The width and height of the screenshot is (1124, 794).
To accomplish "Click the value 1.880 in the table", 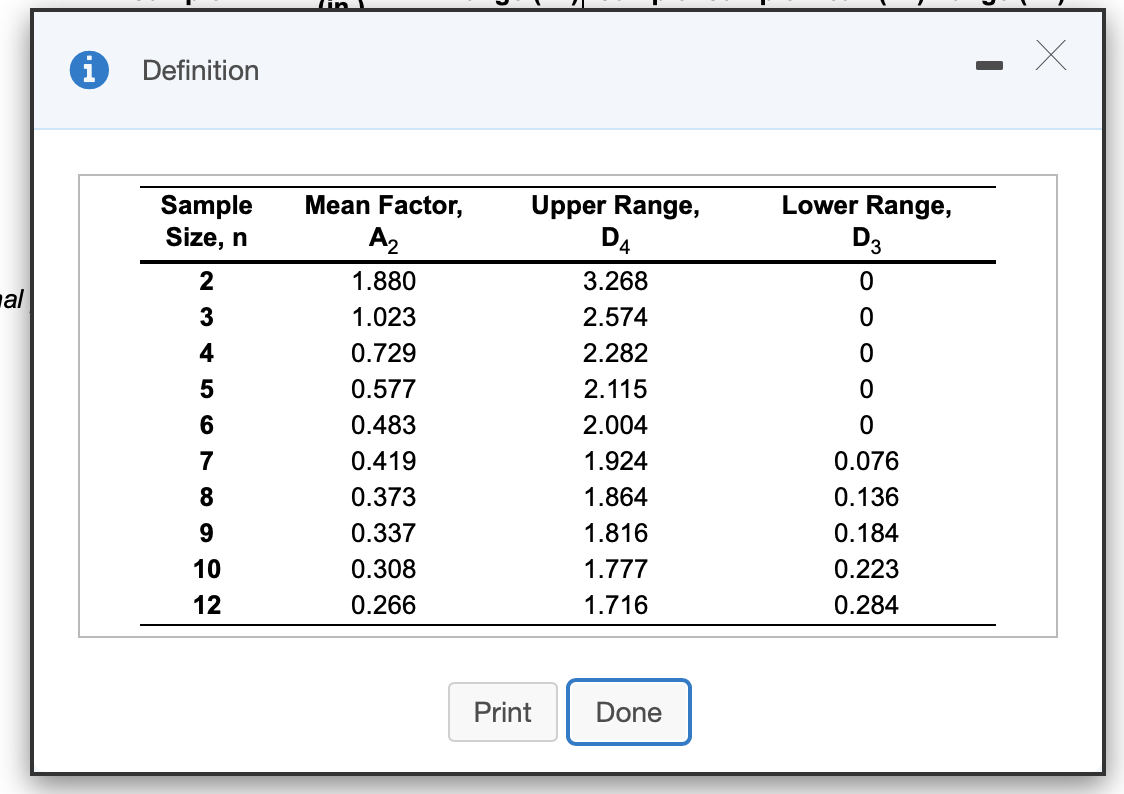I will click(383, 281).
